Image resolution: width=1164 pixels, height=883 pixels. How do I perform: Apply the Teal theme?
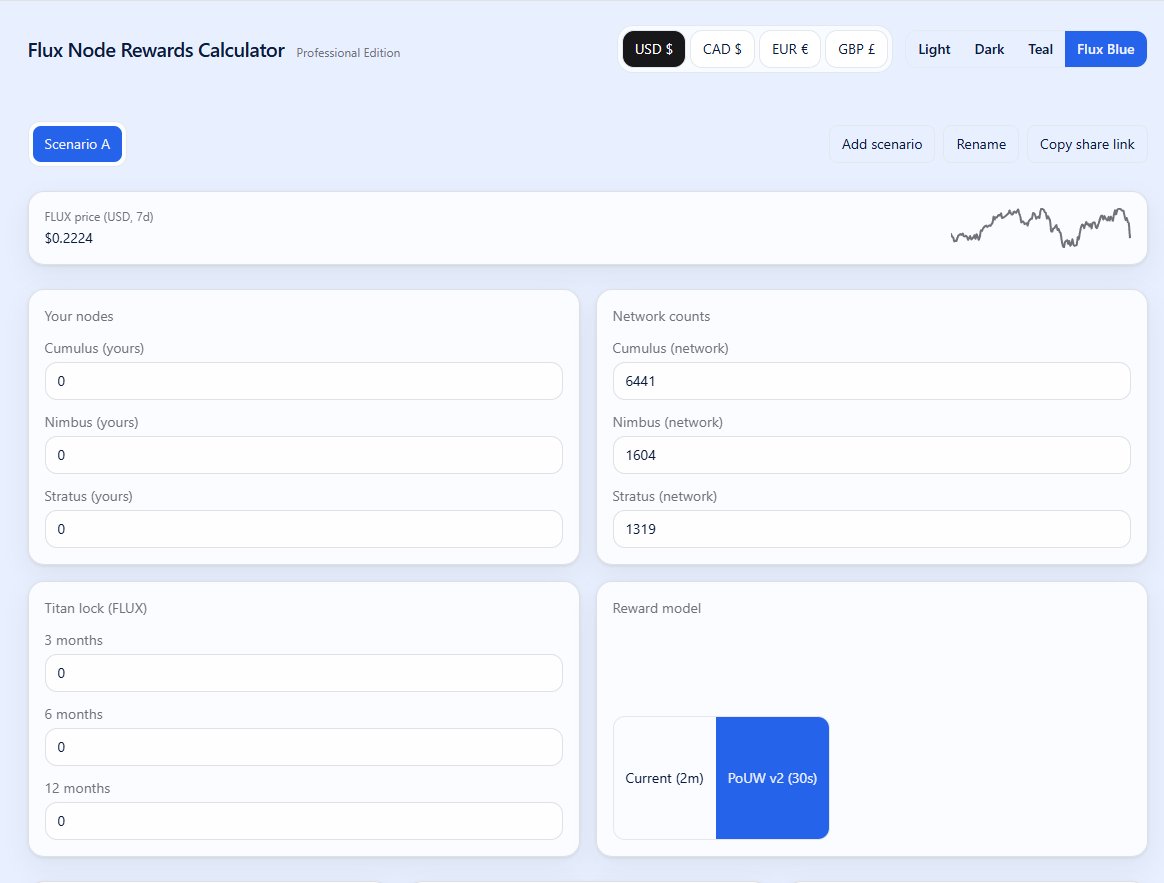(1040, 49)
